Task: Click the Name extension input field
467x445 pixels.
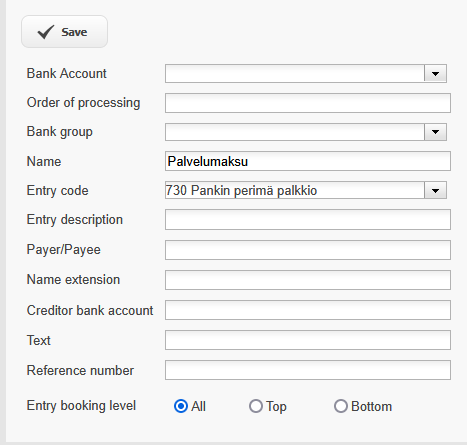Action: 308,280
